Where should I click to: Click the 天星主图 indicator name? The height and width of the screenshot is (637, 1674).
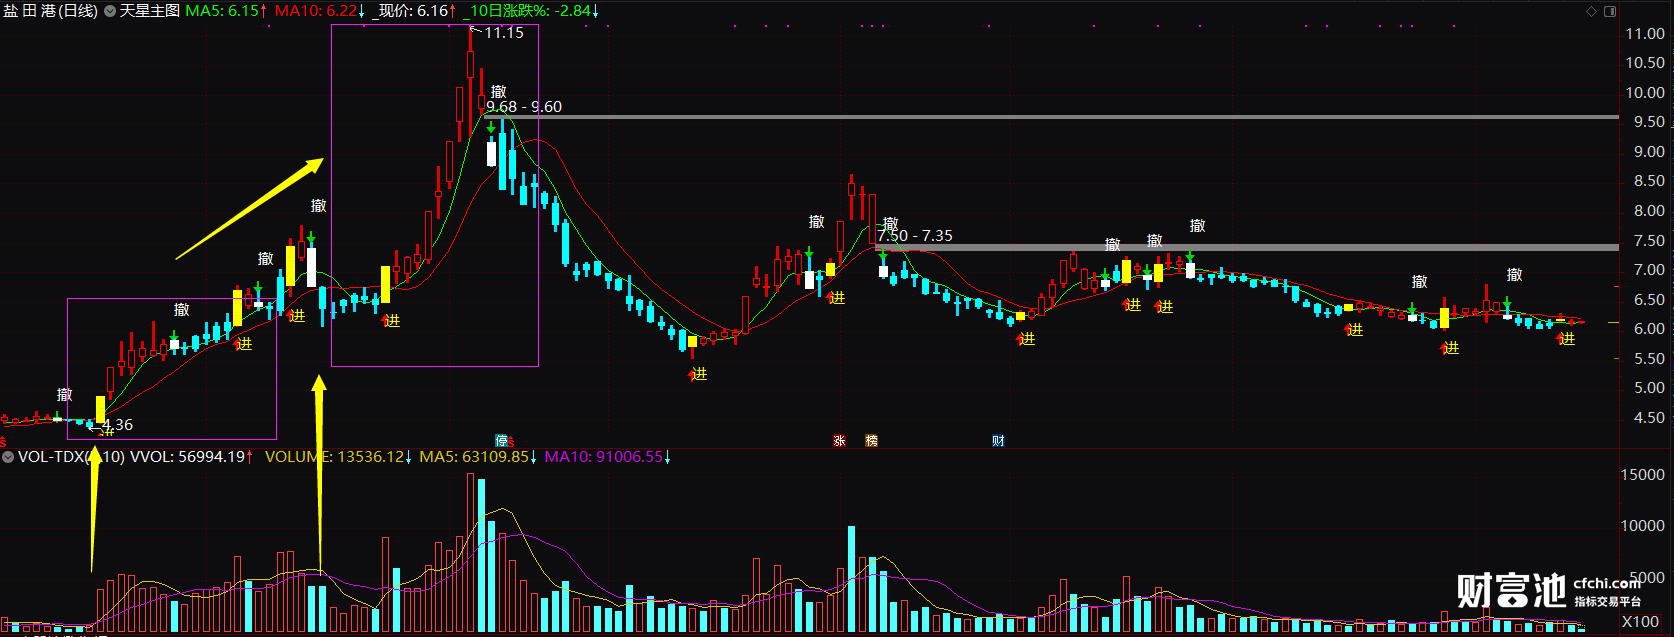150,11
